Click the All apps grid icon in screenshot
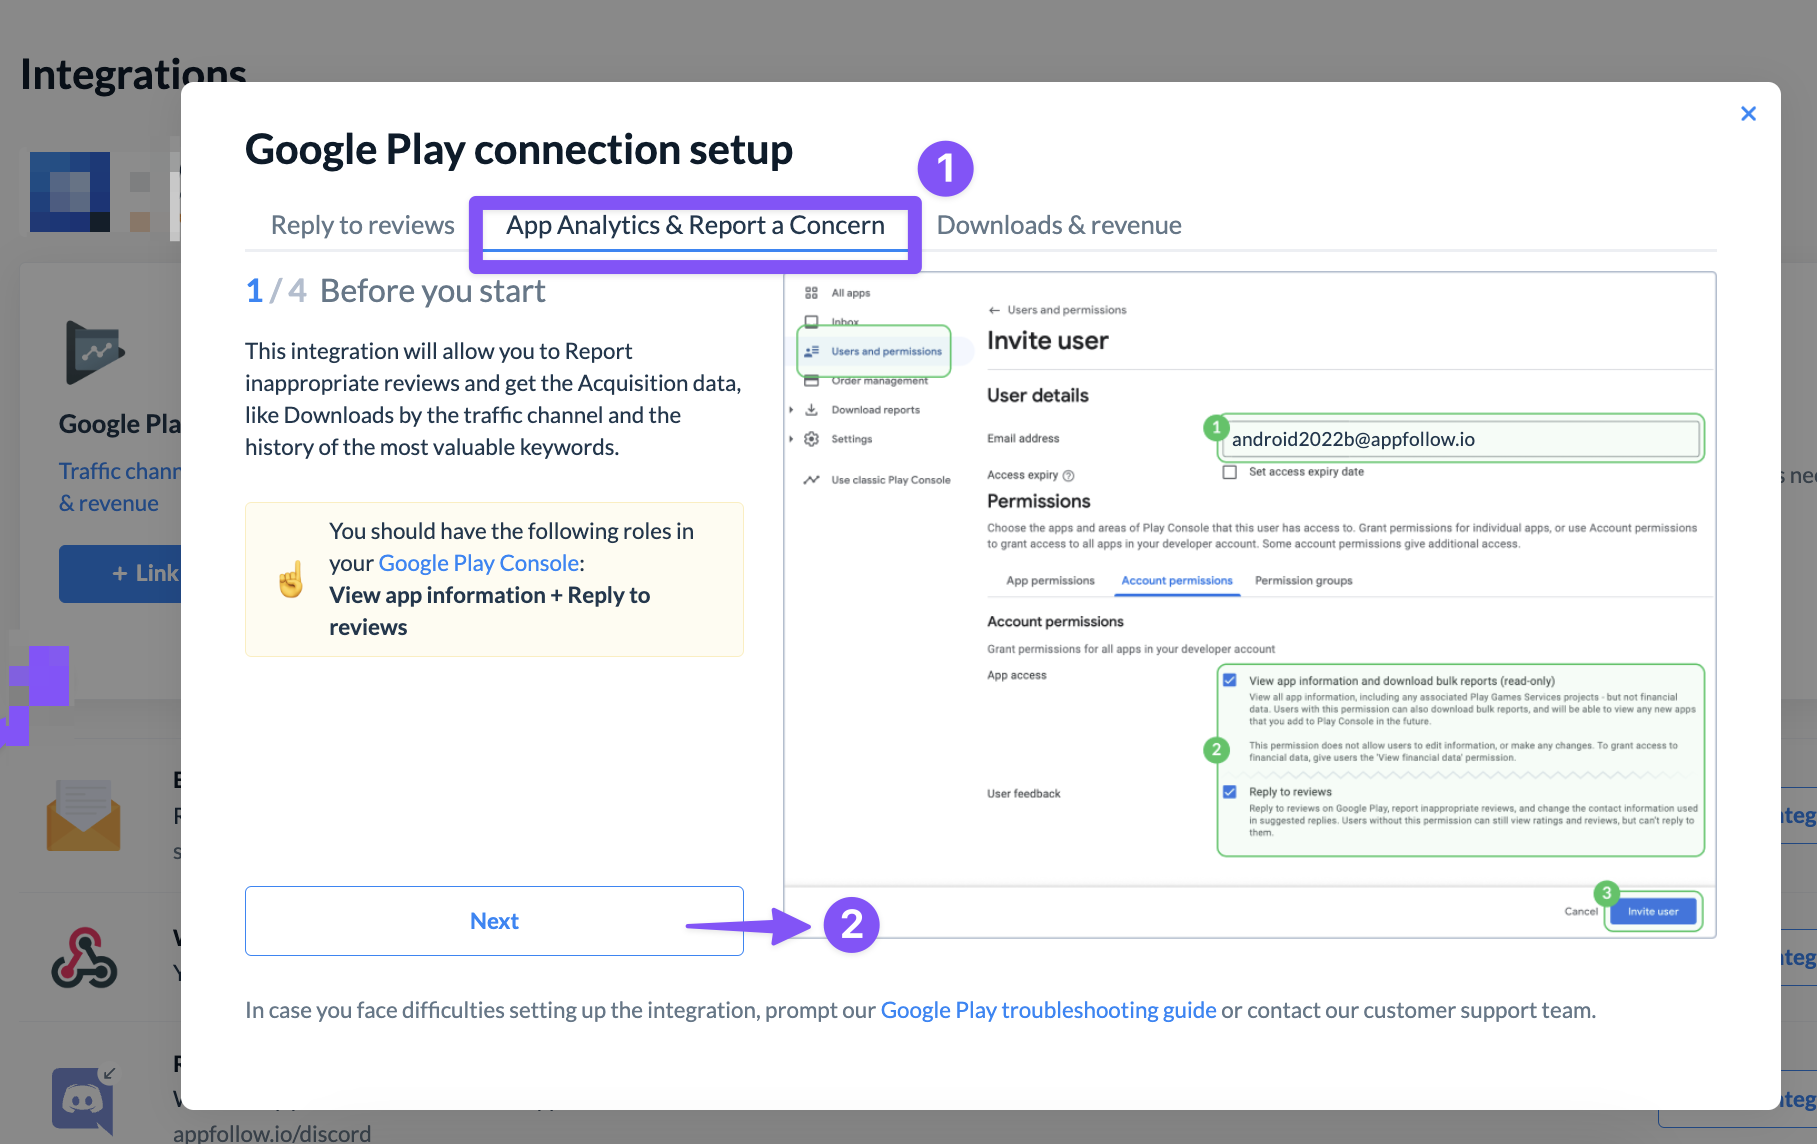The image size is (1817, 1144). click(x=811, y=293)
